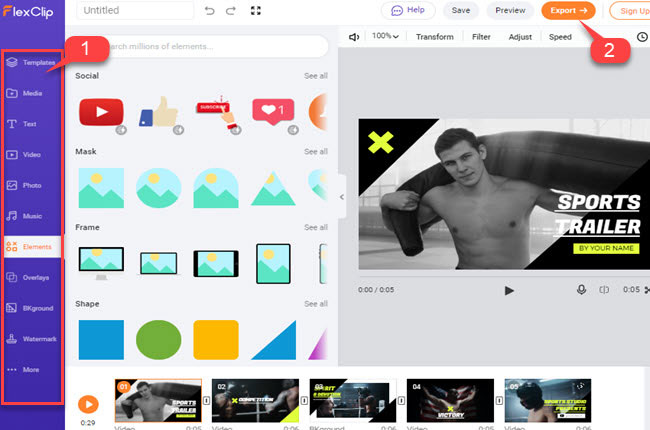This screenshot has height=430, width=650.
Task: Switch to the Music sidebar tab
Action: point(32,216)
